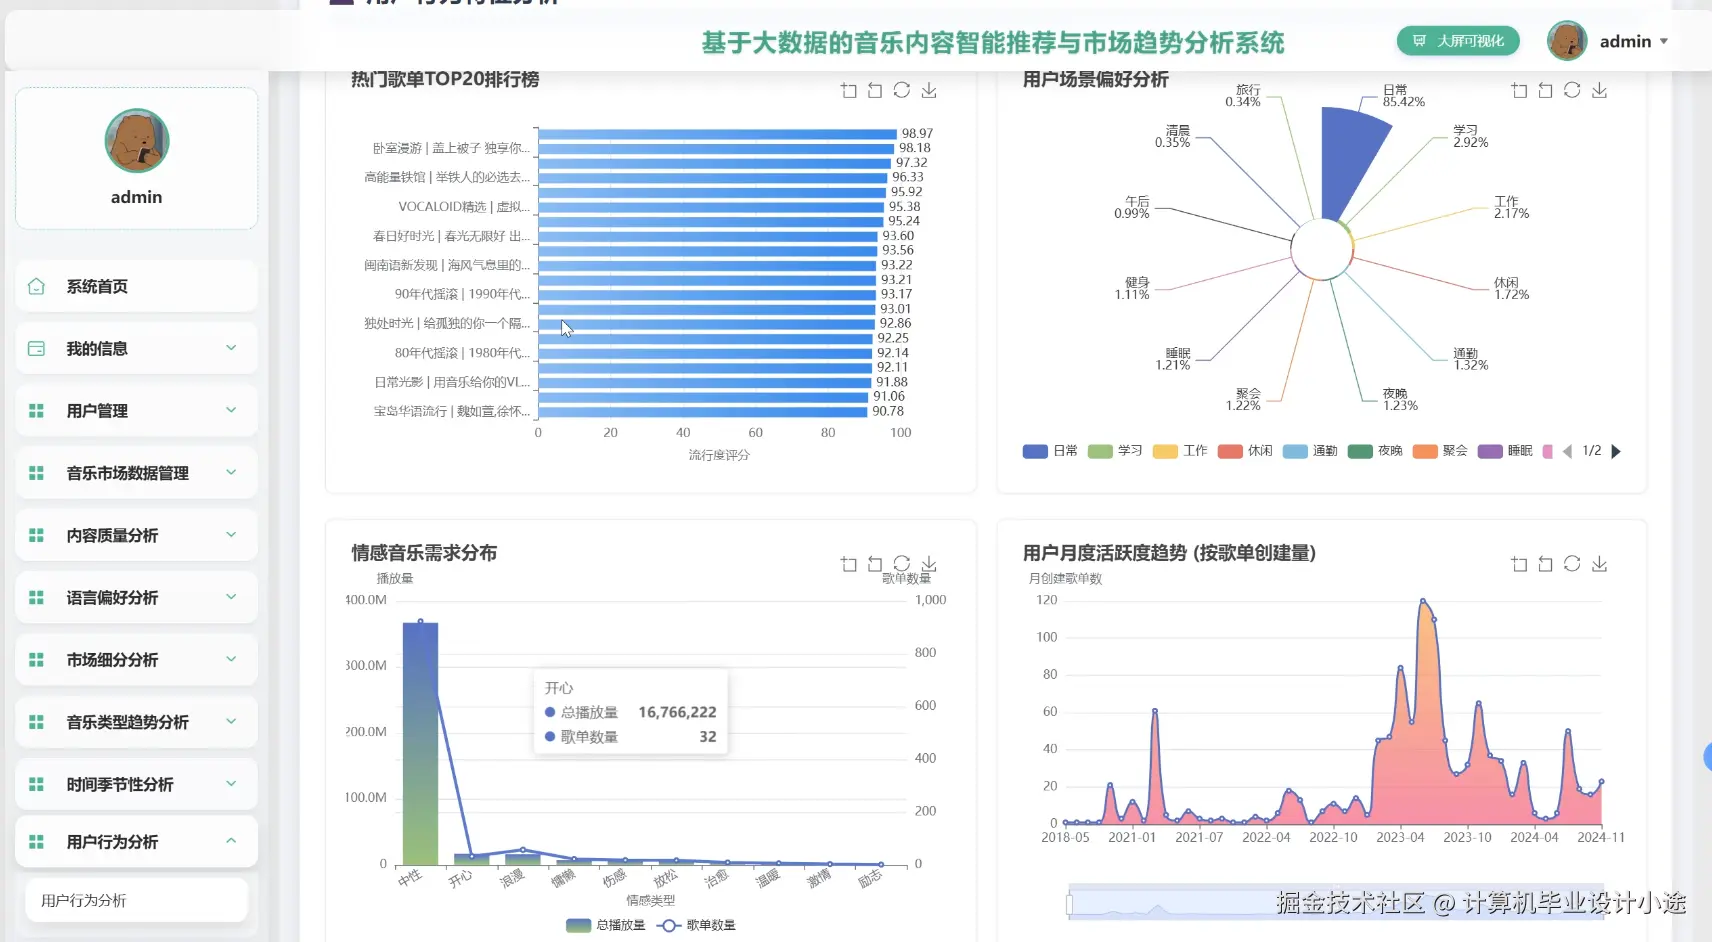Select zoom tool on 情感音乐需求分布 chart
Image resolution: width=1712 pixels, height=942 pixels.
pos(847,564)
